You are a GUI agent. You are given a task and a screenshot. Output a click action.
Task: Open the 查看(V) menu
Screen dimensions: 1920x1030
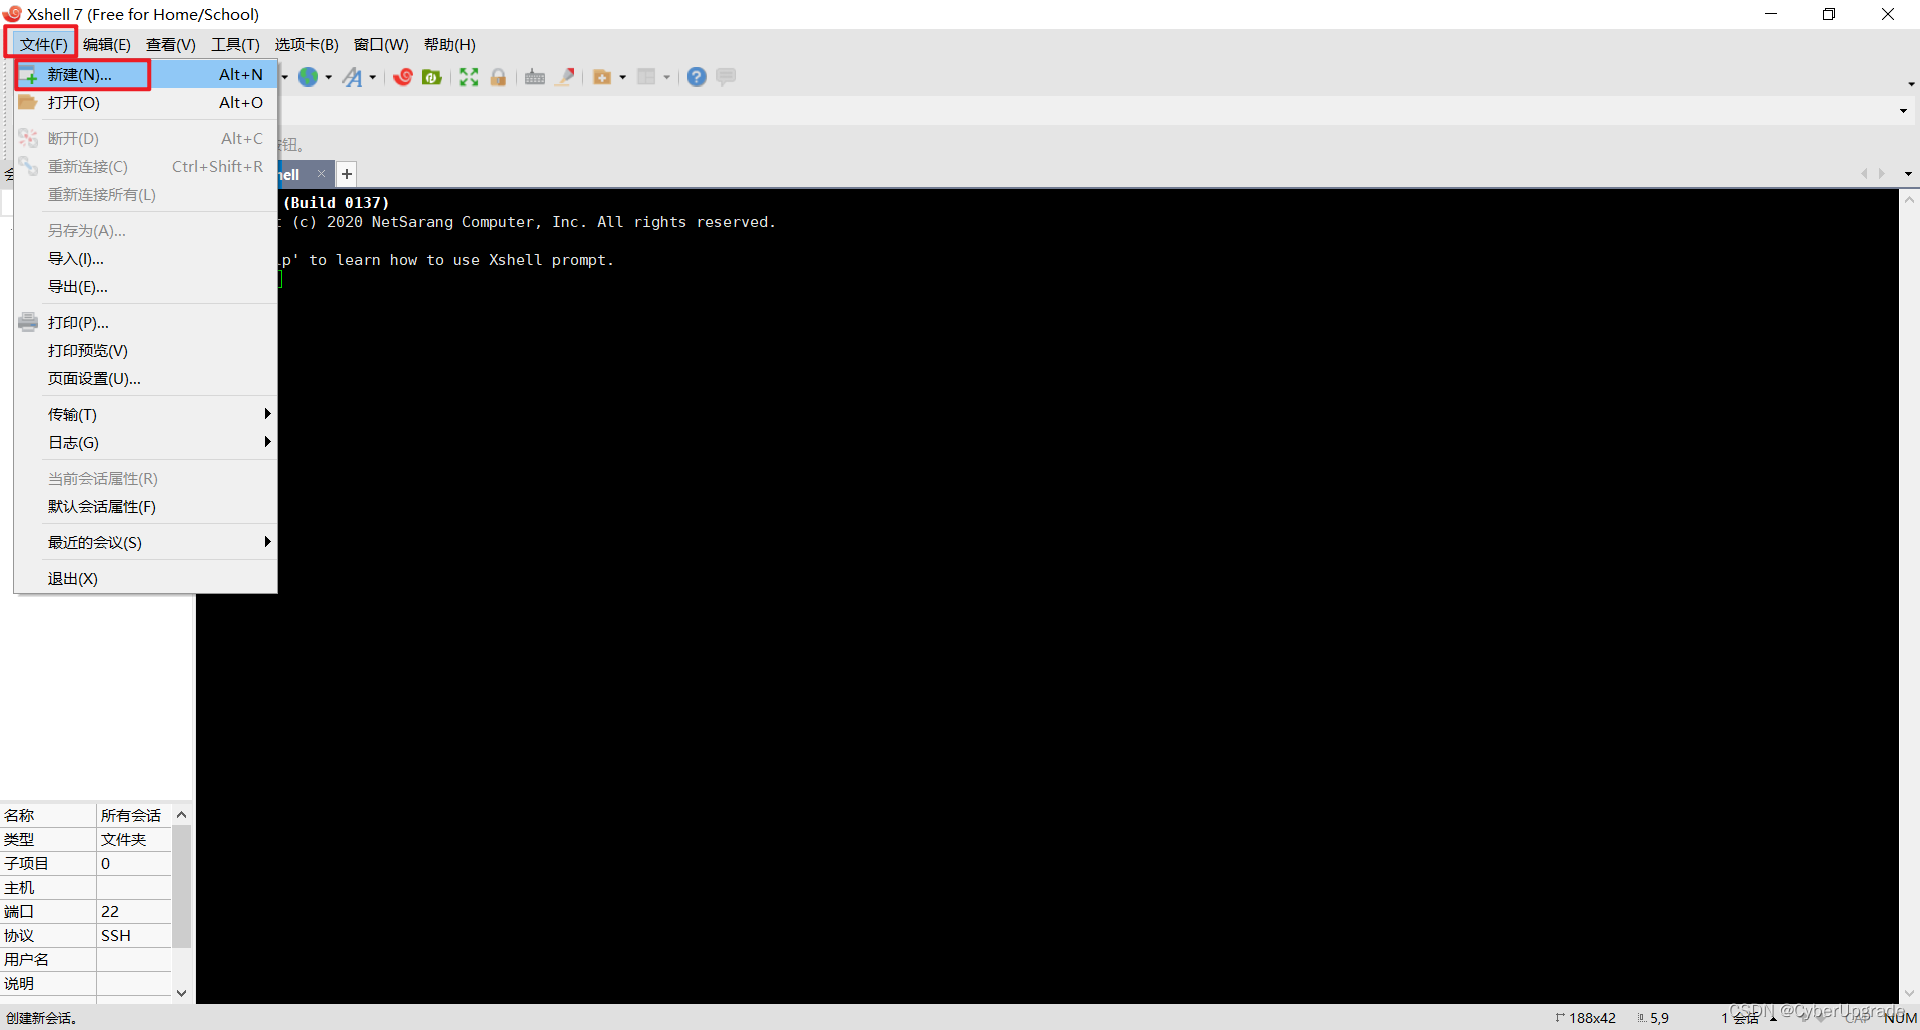pyautogui.click(x=171, y=44)
